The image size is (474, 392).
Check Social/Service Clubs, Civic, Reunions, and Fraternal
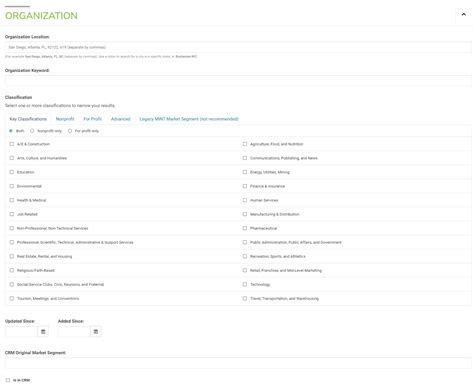click(x=12, y=284)
